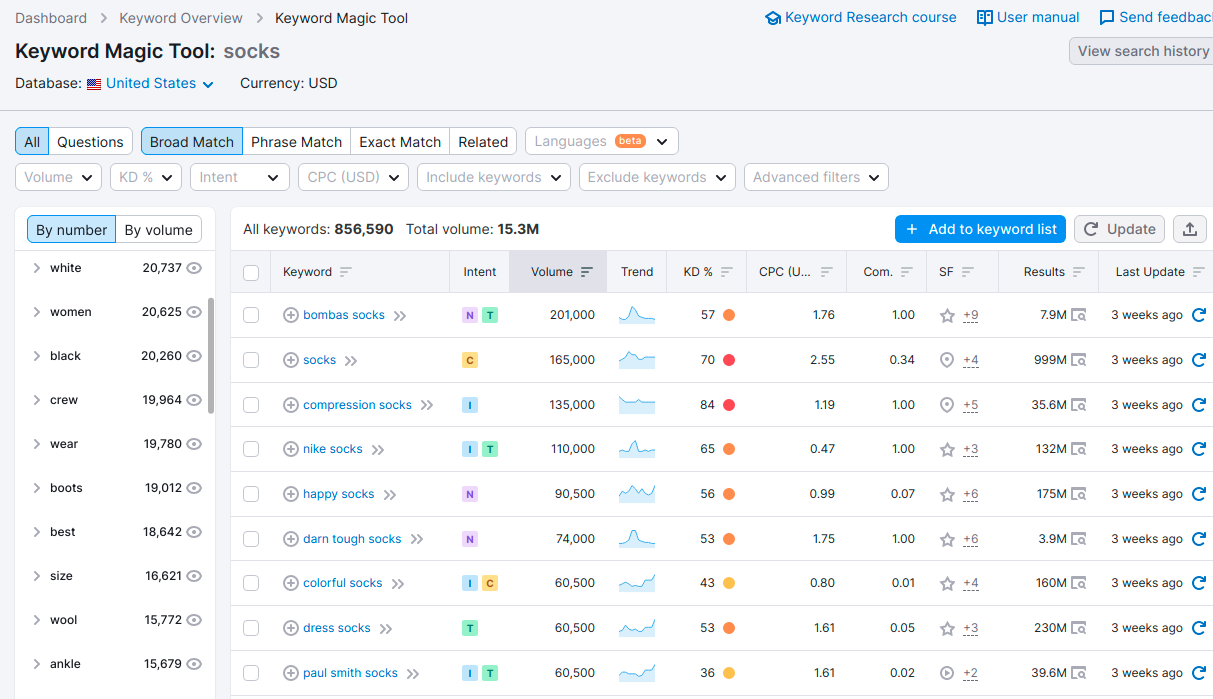Open the KD % filter dropdown

coord(146,177)
